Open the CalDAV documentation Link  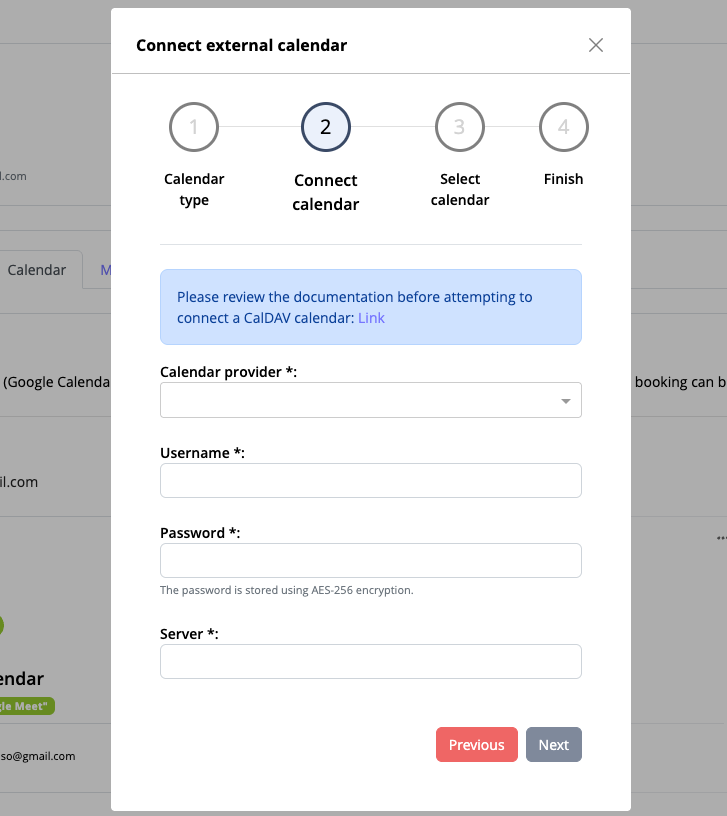(371, 318)
